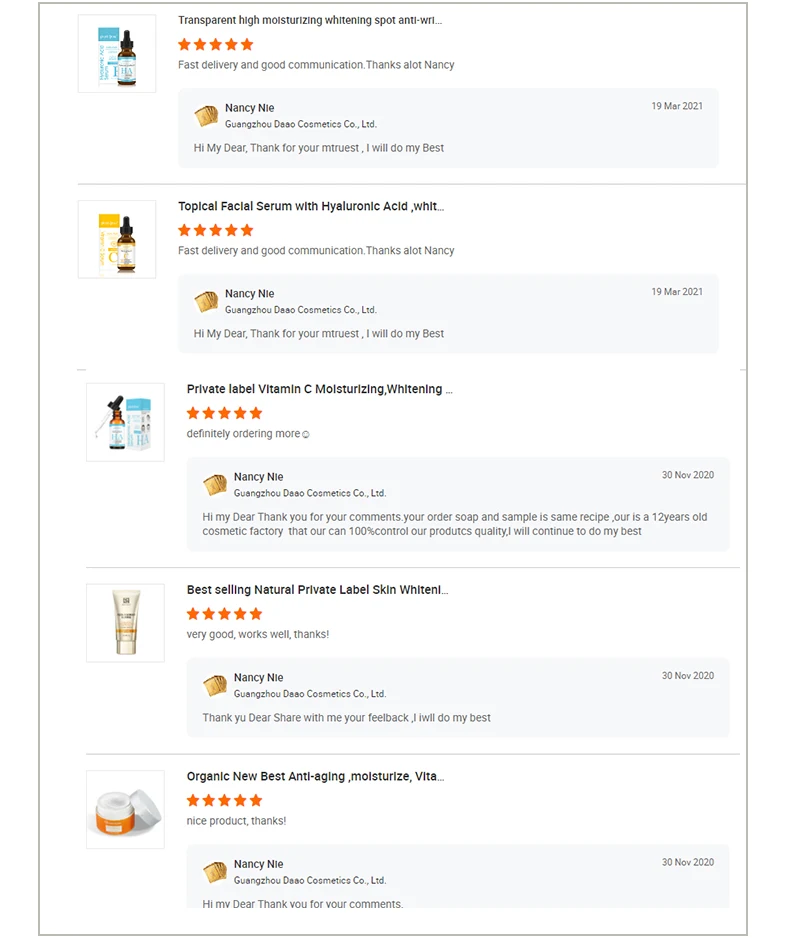This screenshot has width=790, height=951.
Task: Click seller avatar in Vitamin C review reply
Action: tap(215, 485)
